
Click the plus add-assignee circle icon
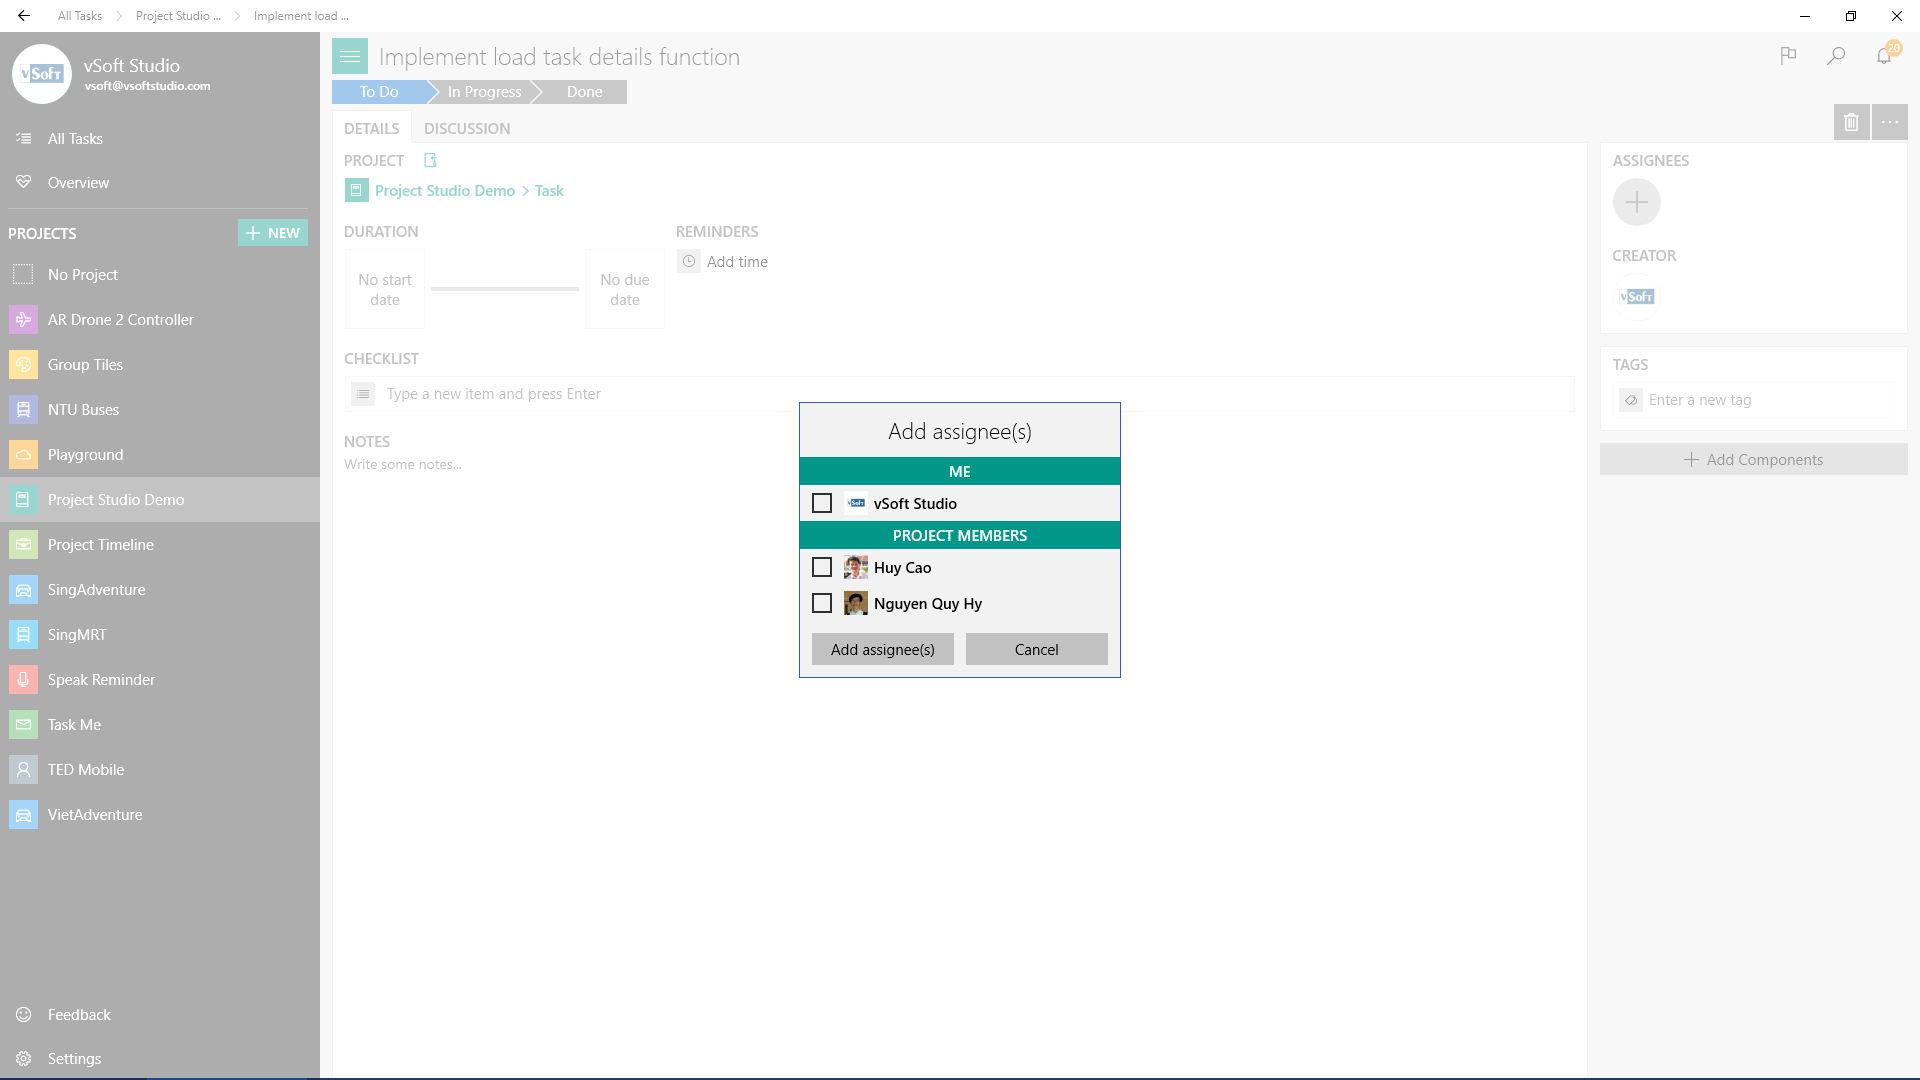coord(1636,203)
